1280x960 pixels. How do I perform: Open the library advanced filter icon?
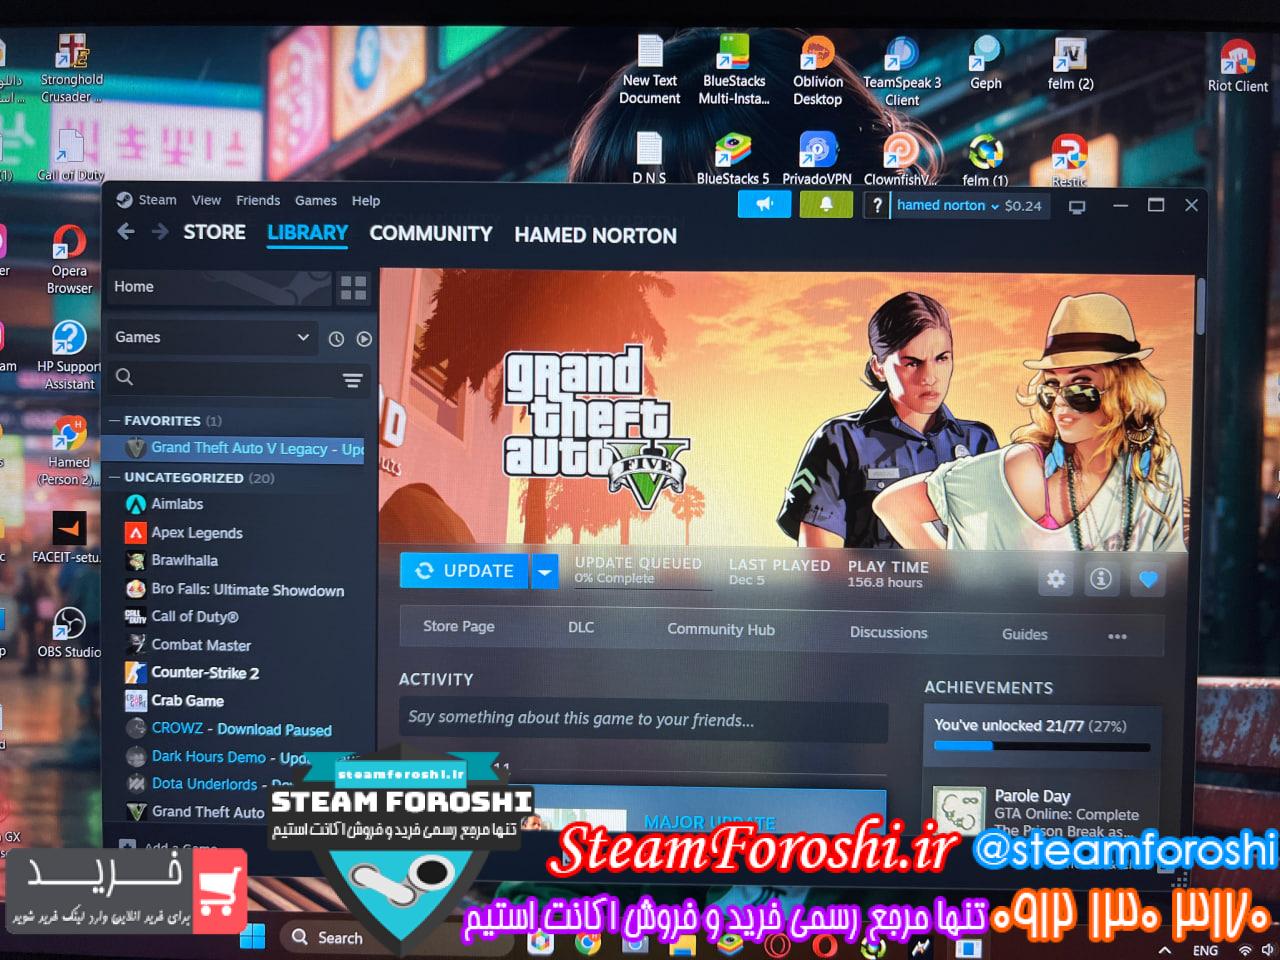352,380
